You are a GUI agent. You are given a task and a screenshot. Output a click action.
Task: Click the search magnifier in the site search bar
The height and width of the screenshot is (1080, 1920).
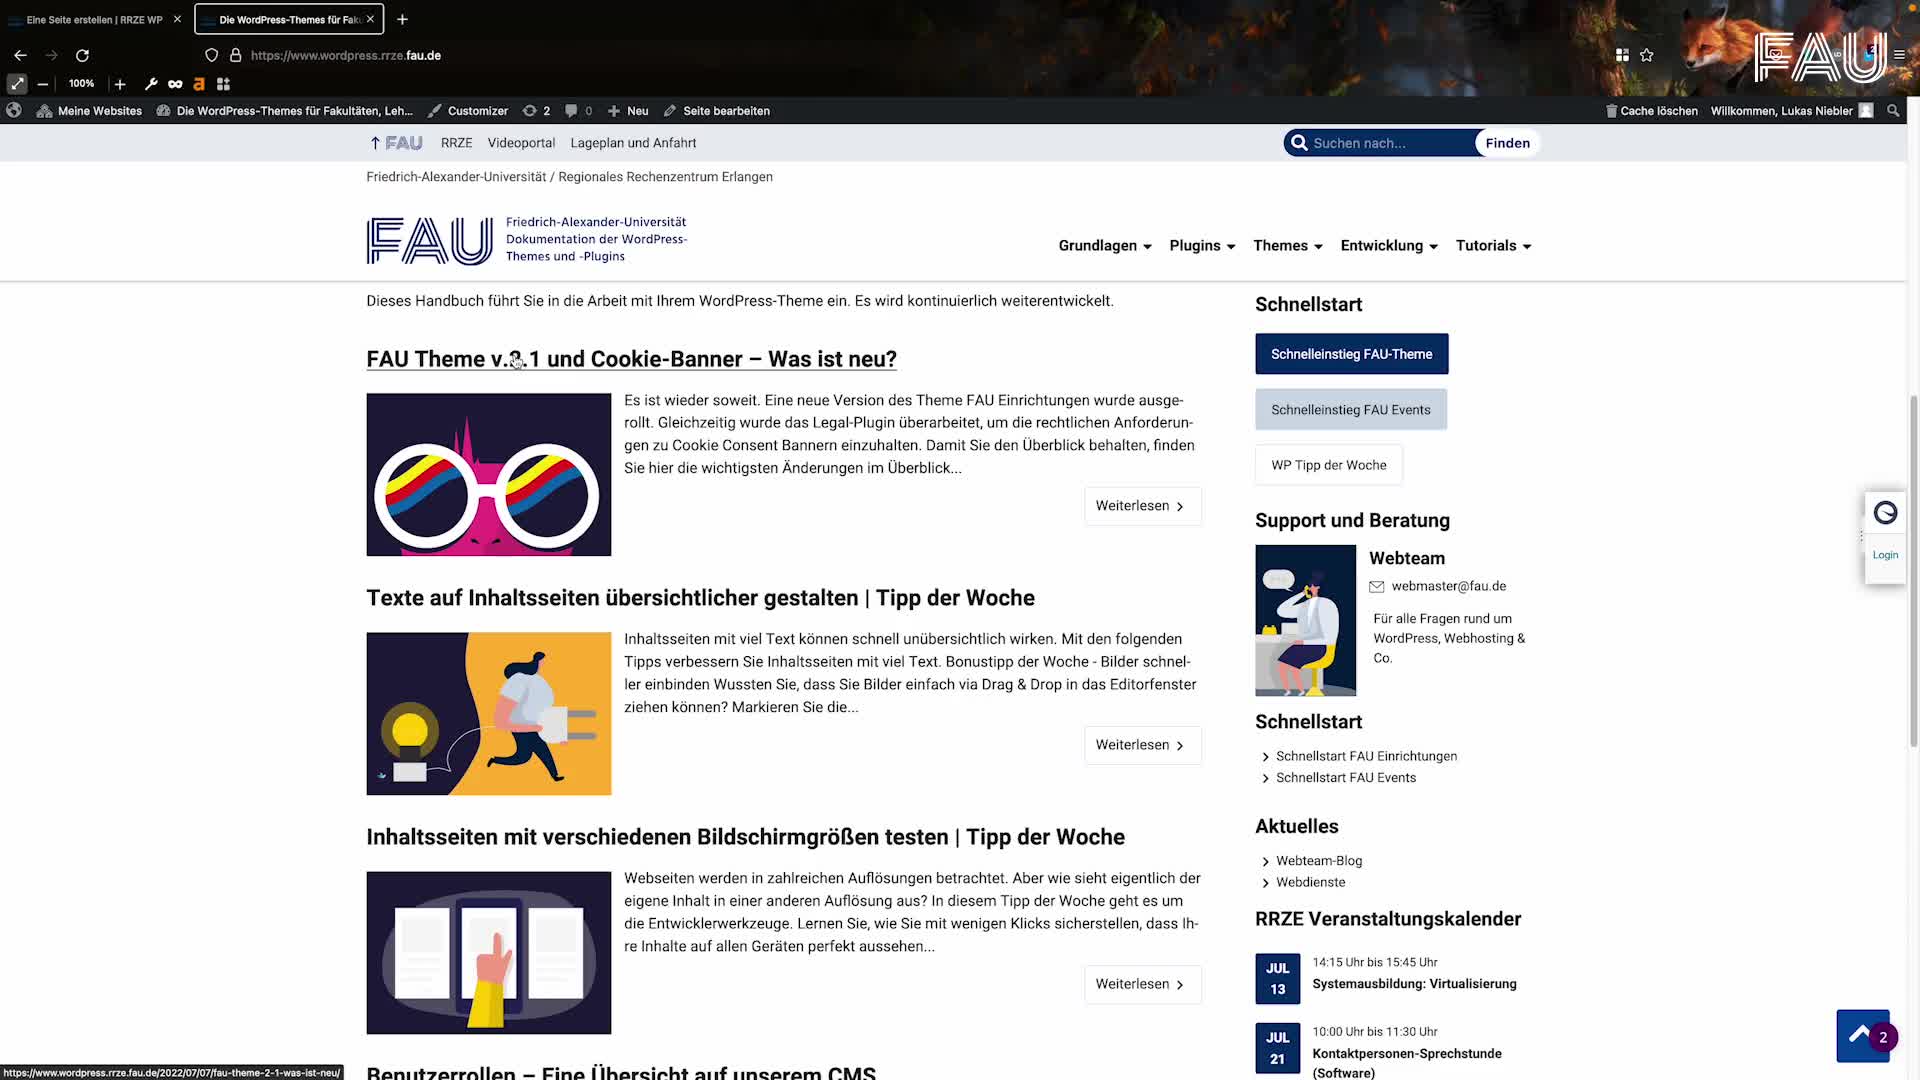pyautogui.click(x=1299, y=143)
